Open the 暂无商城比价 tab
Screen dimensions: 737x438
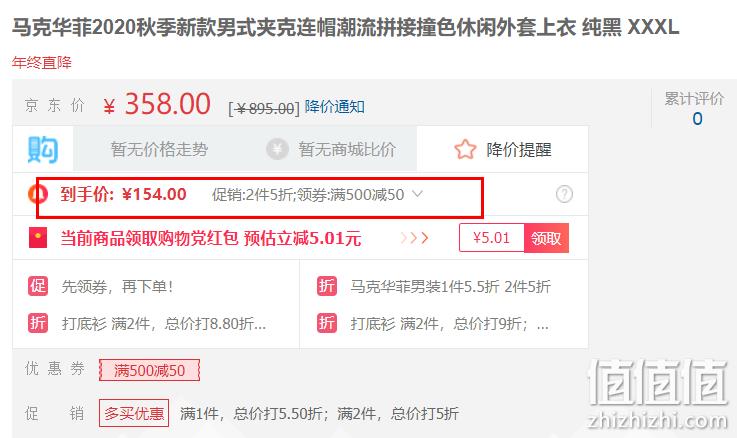coord(331,149)
